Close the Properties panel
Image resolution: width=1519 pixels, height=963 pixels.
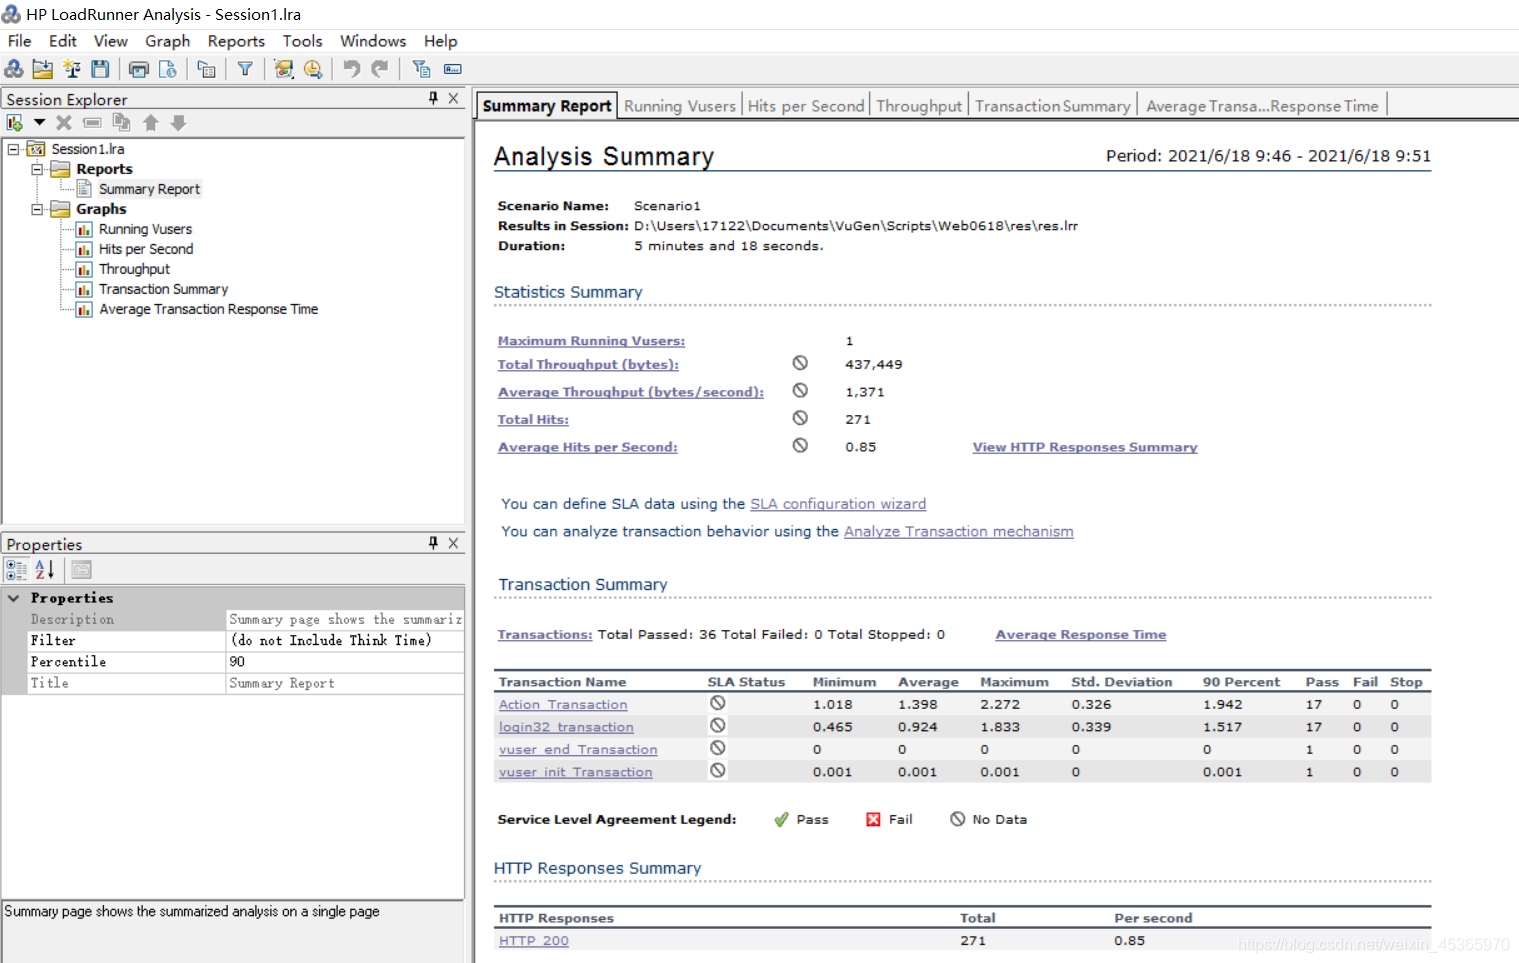coord(454,543)
